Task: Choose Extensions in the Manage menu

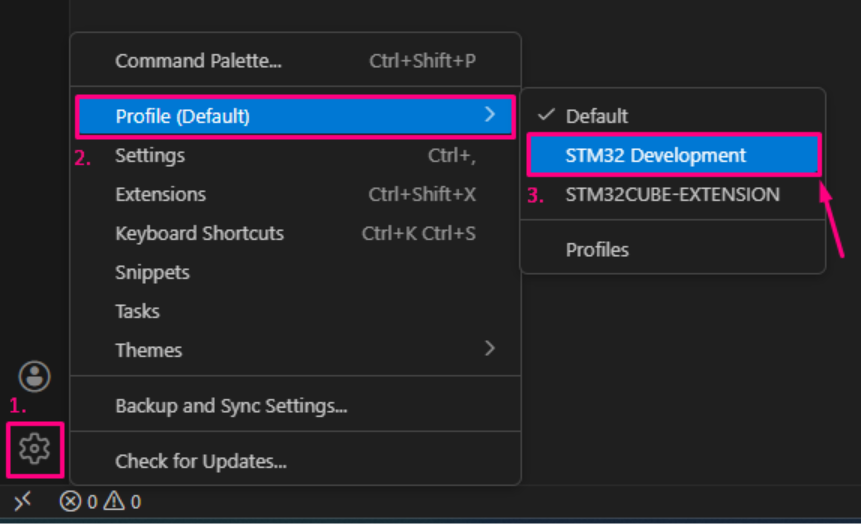Action: 160,194
